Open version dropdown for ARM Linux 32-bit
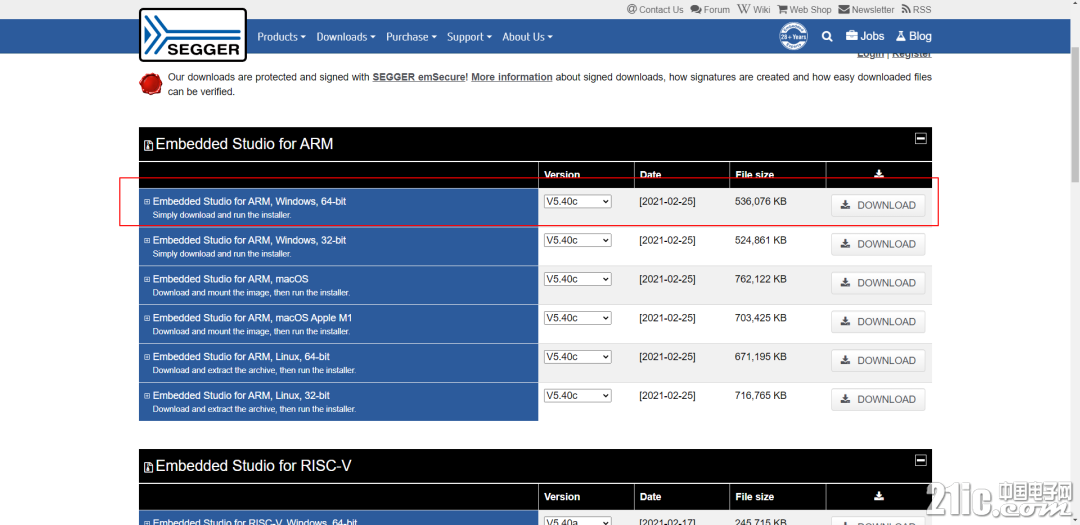Viewport: 1080px width, 525px height. (x=577, y=395)
